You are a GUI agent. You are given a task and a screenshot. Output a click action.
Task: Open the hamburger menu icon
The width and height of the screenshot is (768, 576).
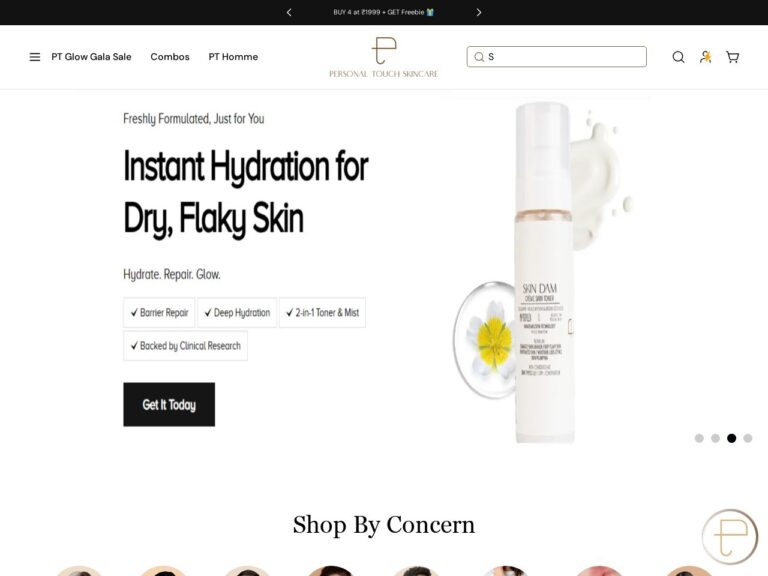(35, 57)
